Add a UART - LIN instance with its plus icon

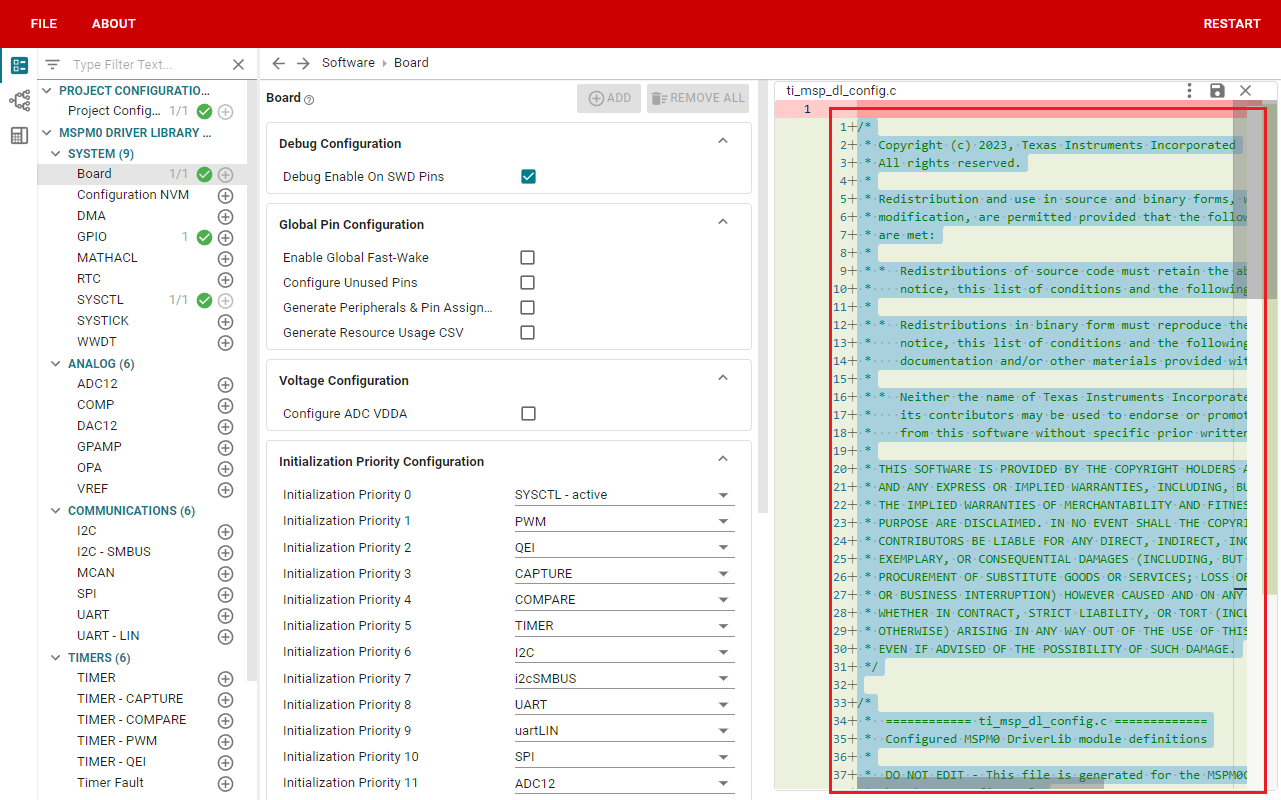(x=225, y=637)
